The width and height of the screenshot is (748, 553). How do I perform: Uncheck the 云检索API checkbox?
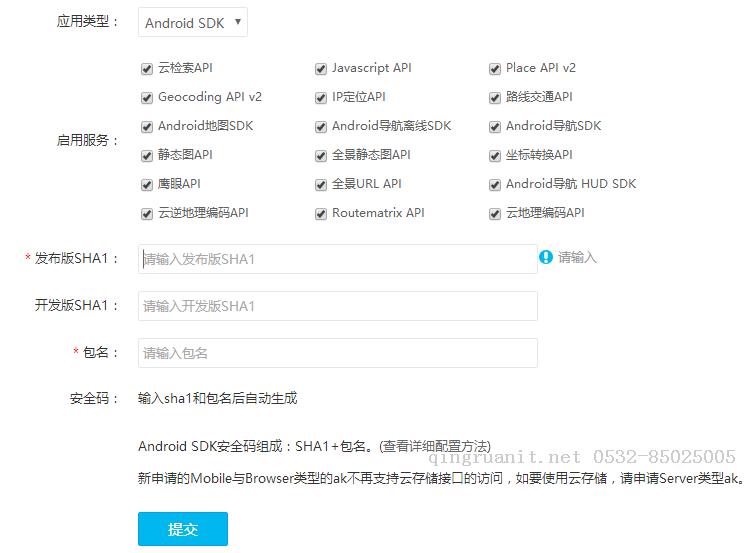point(147,69)
